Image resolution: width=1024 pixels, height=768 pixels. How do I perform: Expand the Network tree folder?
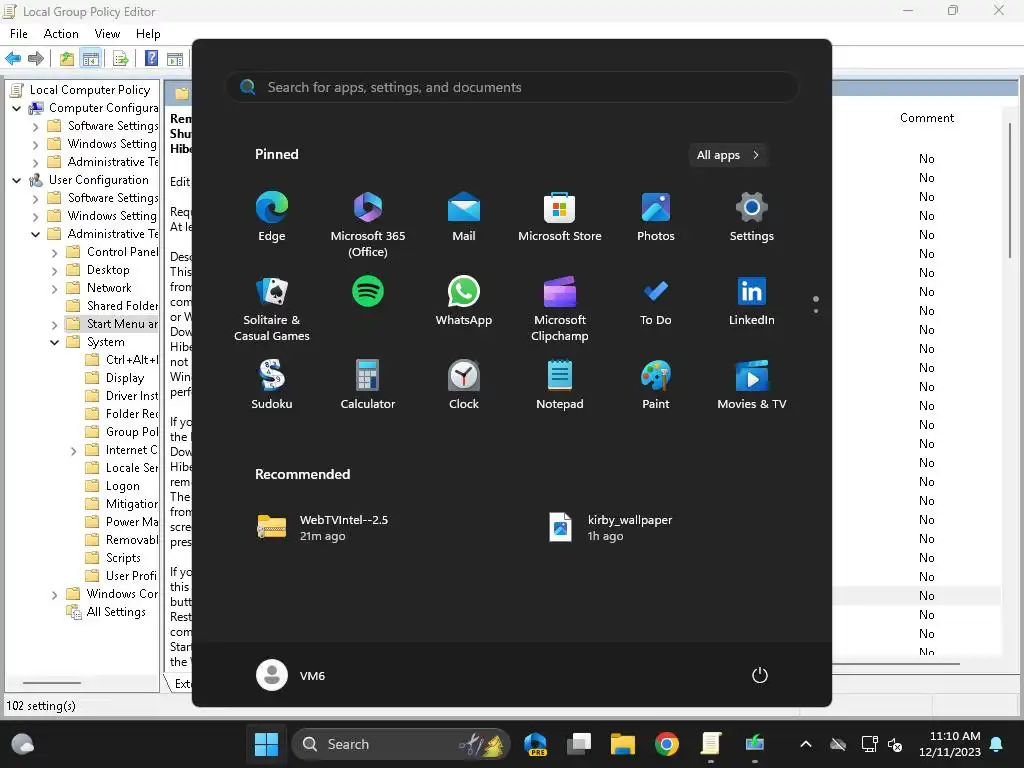55,289
